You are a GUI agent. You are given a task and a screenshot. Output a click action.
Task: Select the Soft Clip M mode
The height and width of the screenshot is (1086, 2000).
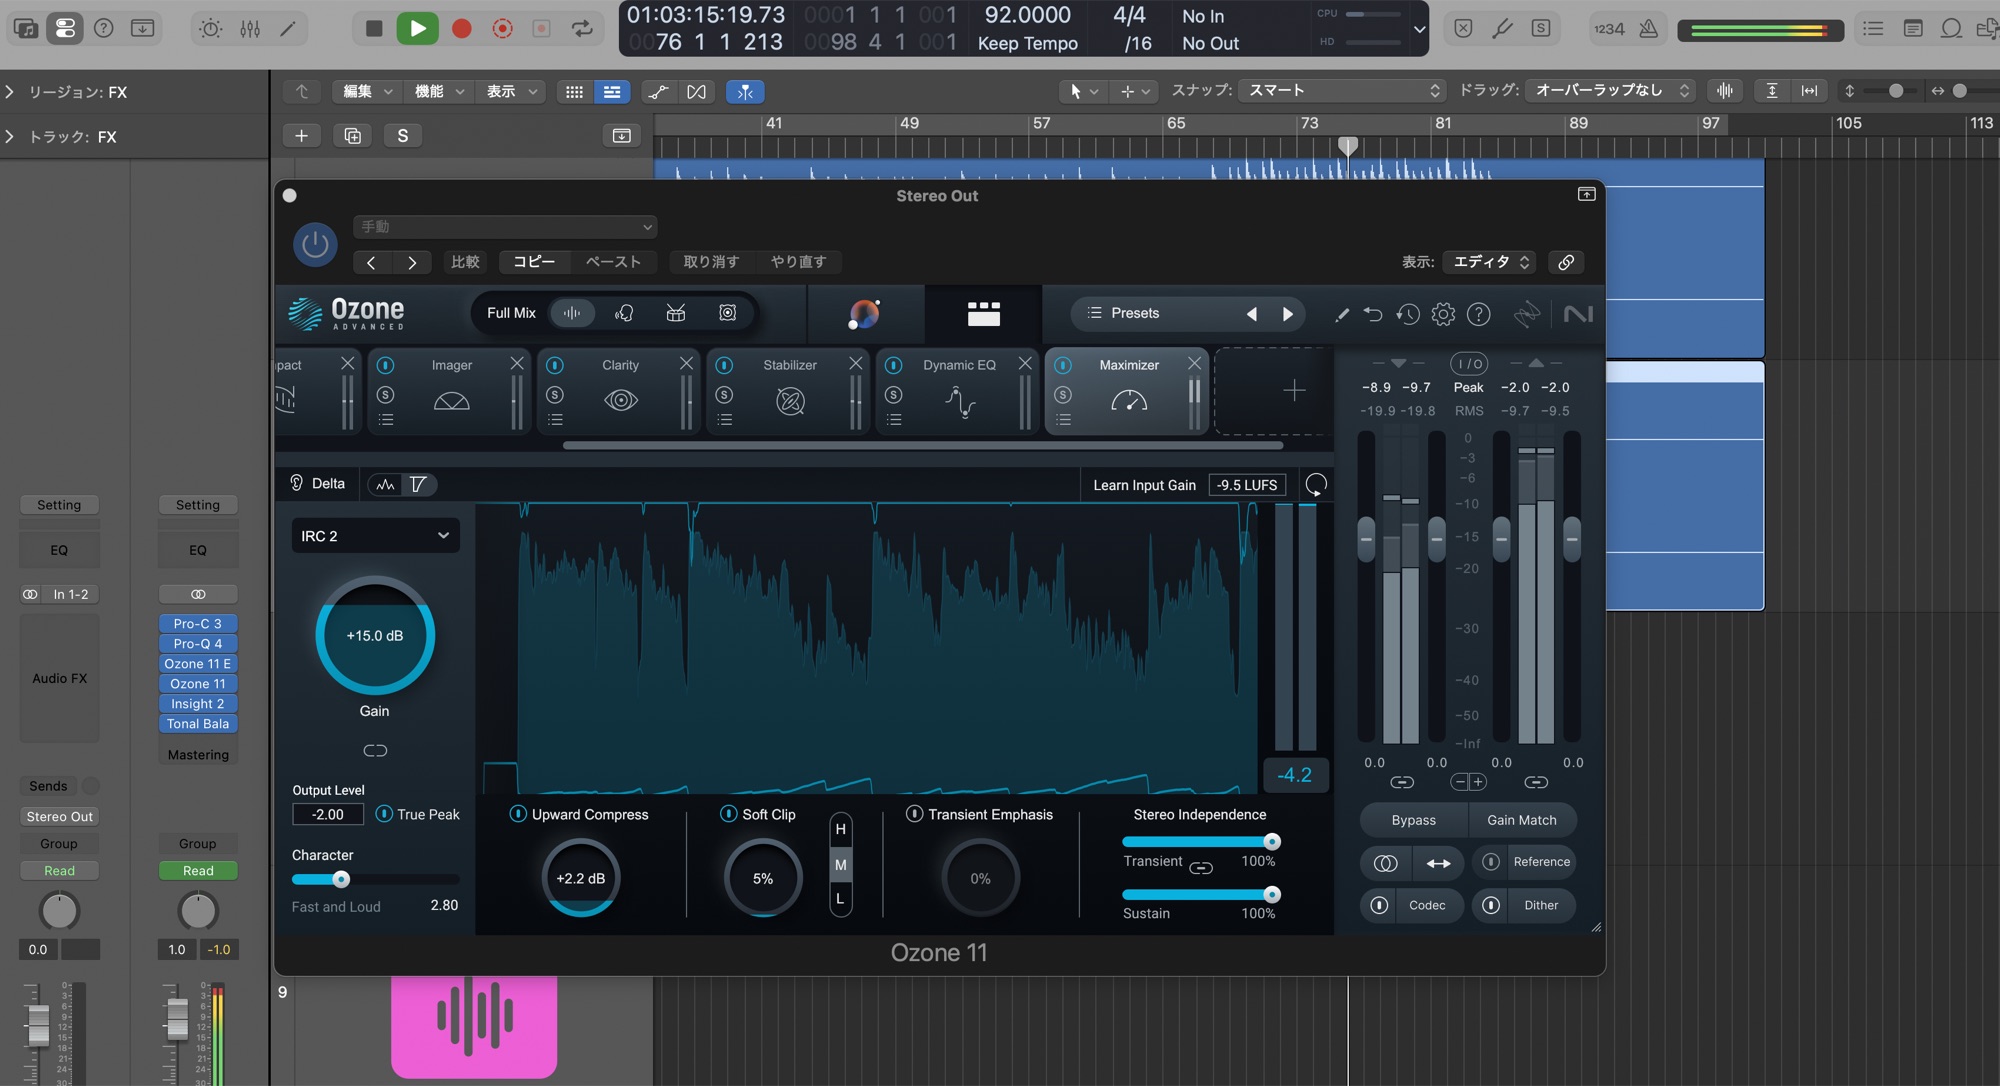tap(840, 865)
